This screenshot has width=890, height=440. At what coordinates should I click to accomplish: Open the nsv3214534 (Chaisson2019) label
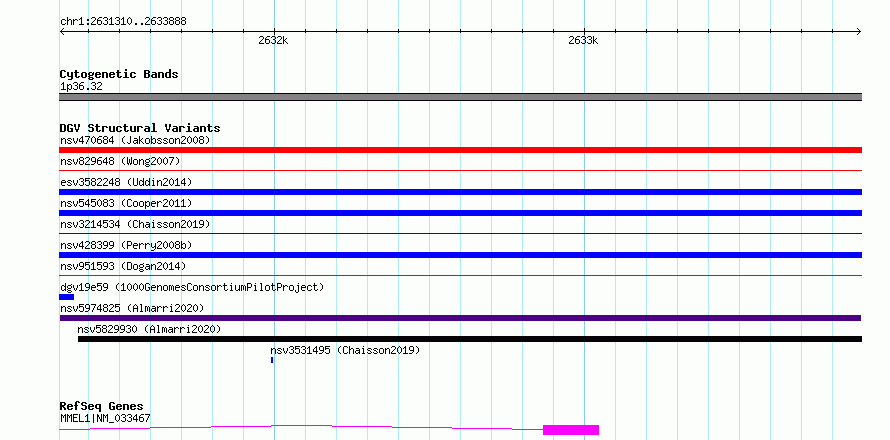[x=135, y=224]
